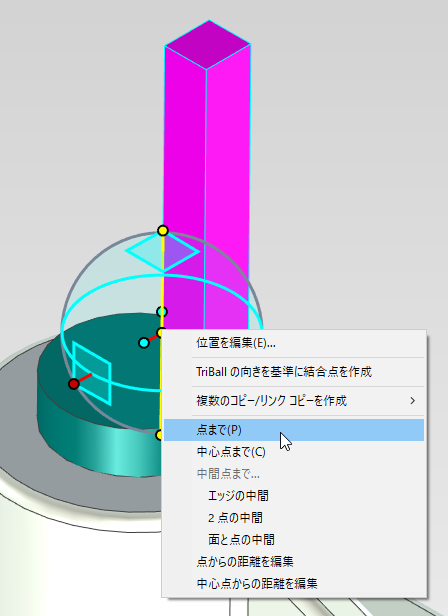The width and height of the screenshot is (448, 616).
Task: Open 複数のコピー/リンク コピーを作成 submenu
Action: [x=294, y=401]
